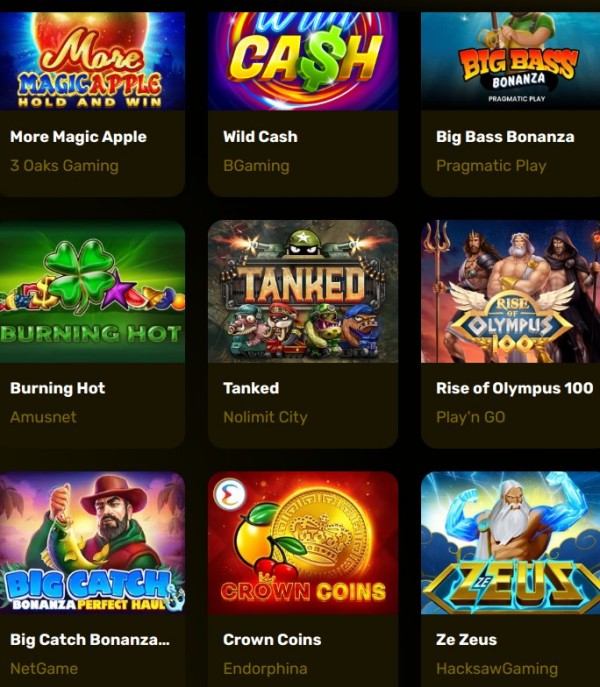Open Big Bass Bonanza game artwork
The width and height of the screenshot is (600, 687).
coord(511,61)
